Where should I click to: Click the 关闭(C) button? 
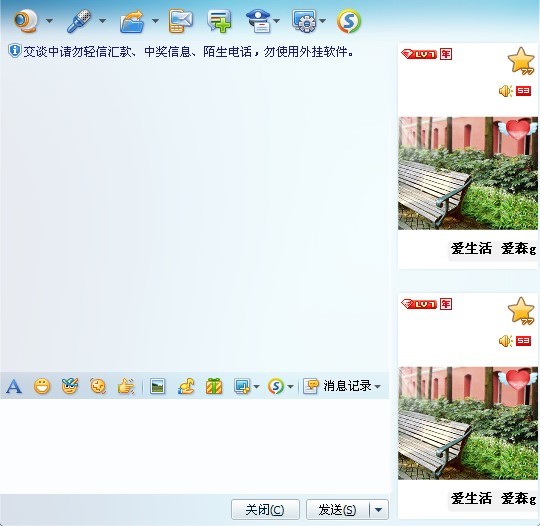click(x=265, y=509)
